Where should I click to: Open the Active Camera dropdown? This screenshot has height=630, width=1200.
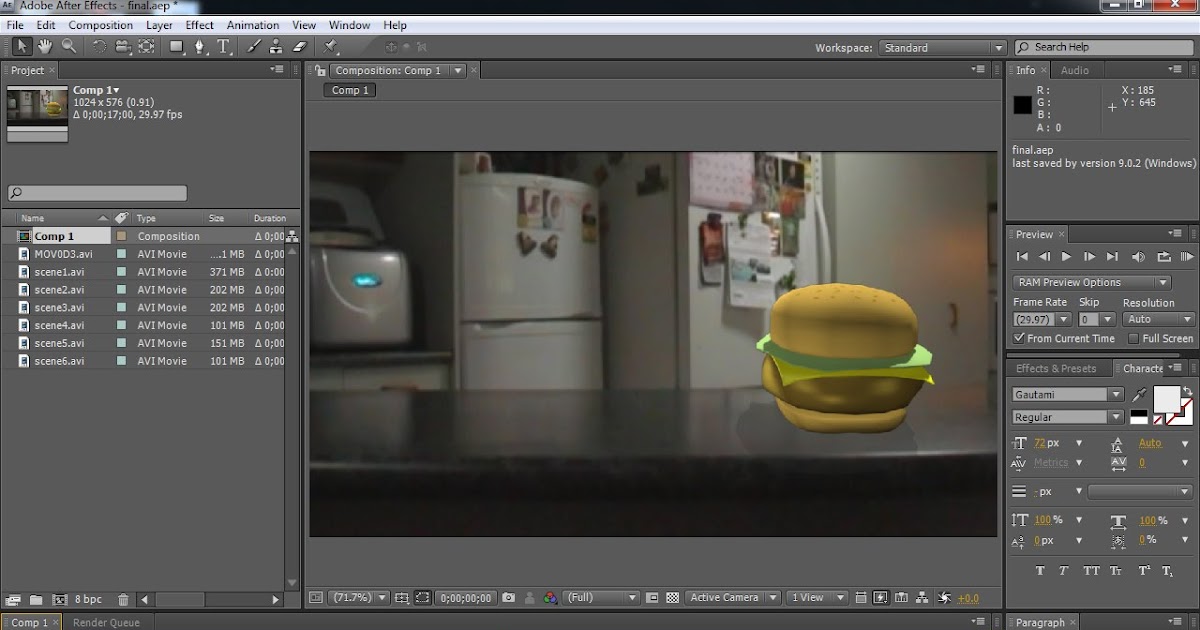pos(733,598)
